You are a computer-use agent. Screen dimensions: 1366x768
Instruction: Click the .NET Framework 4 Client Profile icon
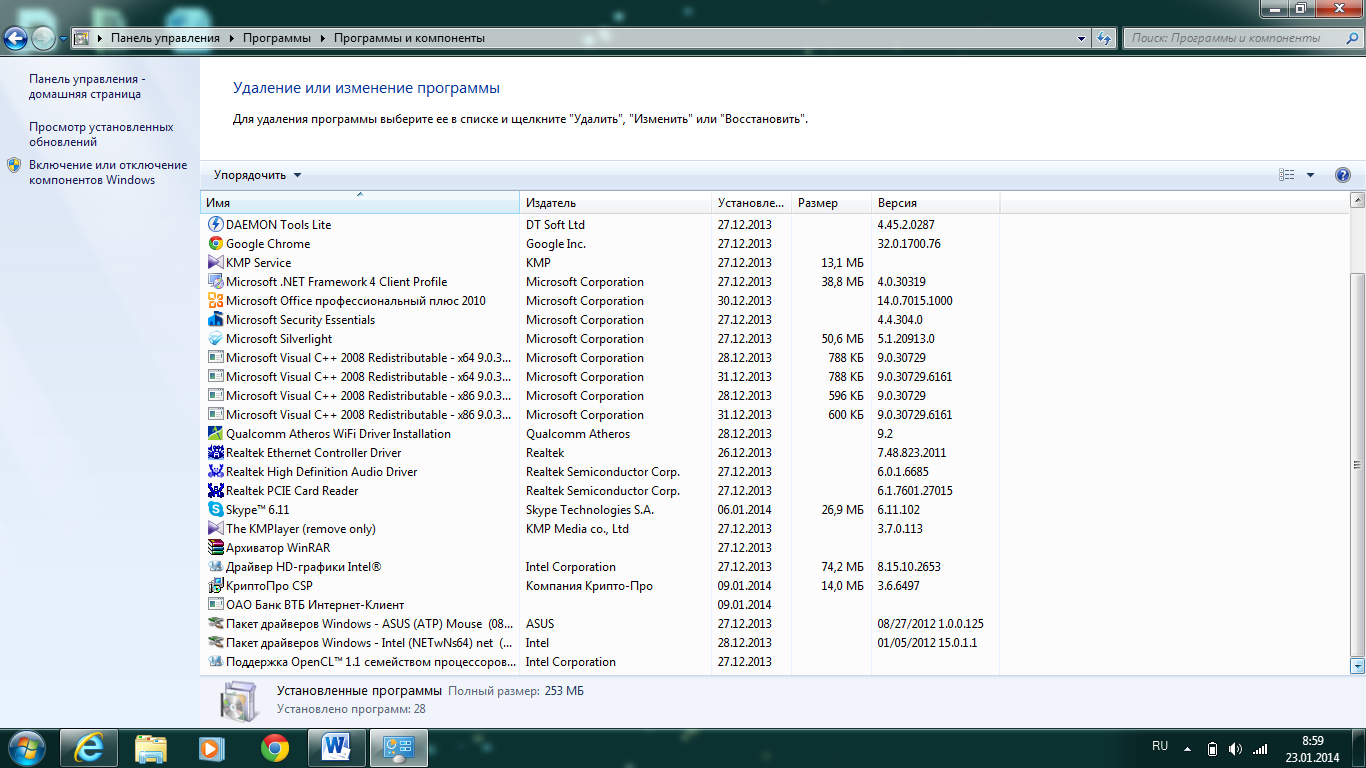point(215,282)
